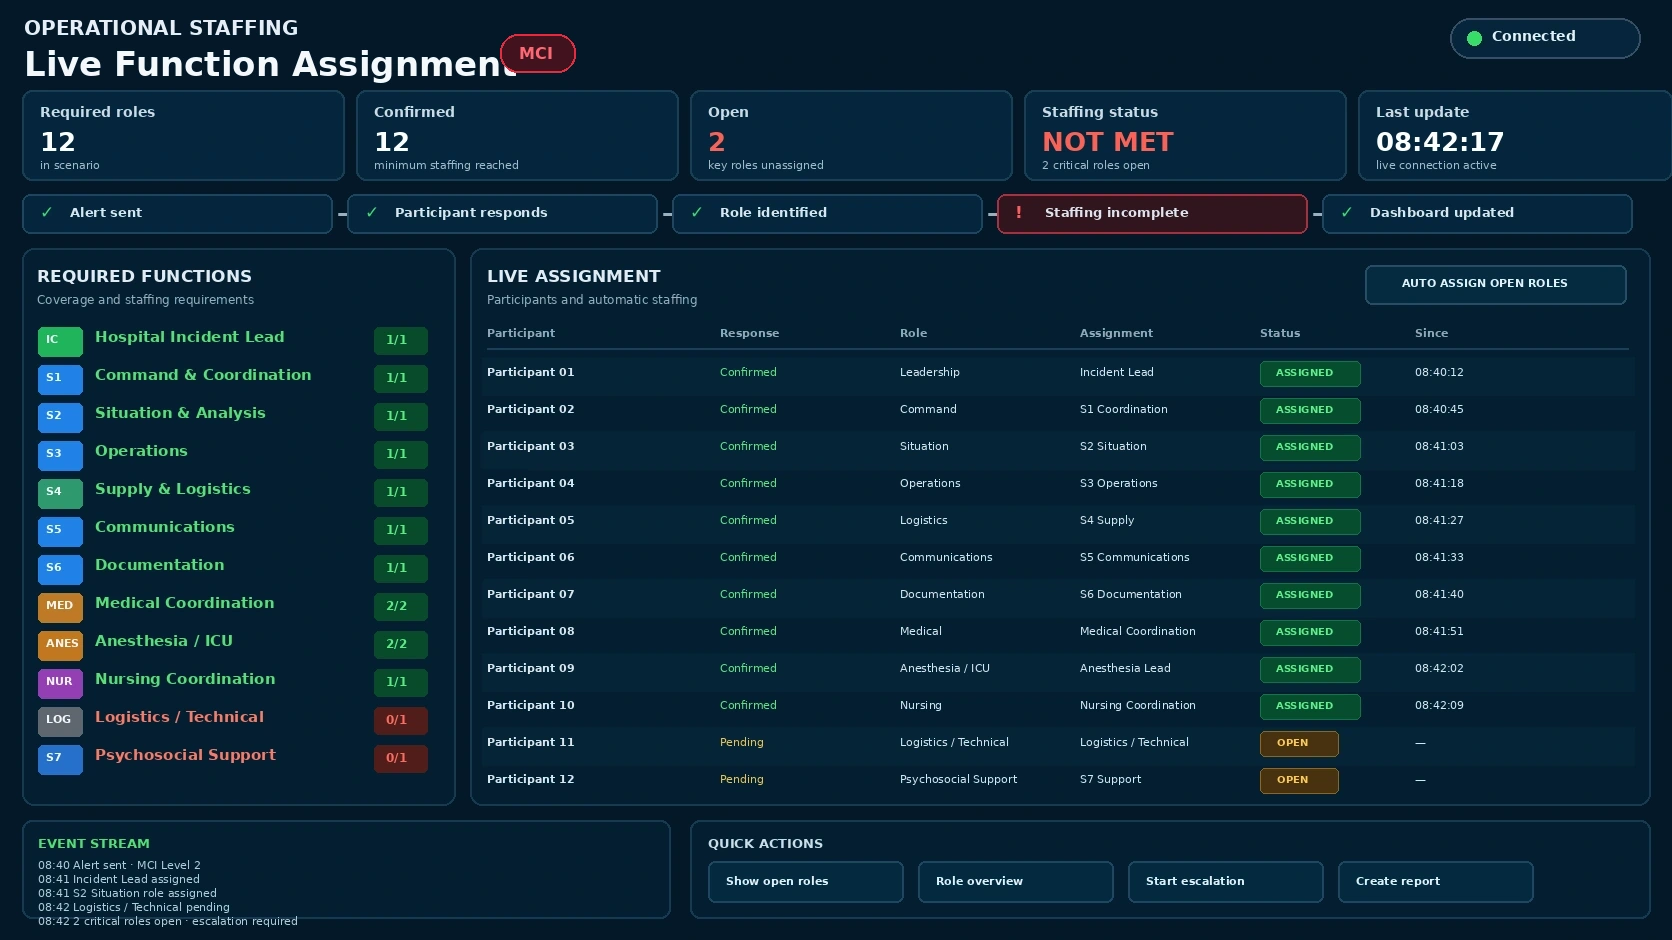Click the Since column header

pyautogui.click(x=1431, y=334)
